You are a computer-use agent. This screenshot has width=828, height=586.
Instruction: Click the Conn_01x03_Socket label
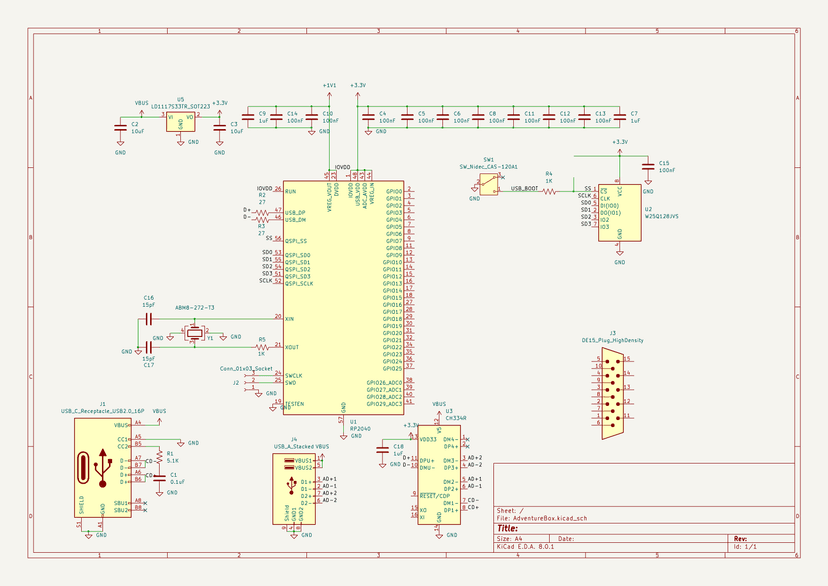click(x=246, y=368)
